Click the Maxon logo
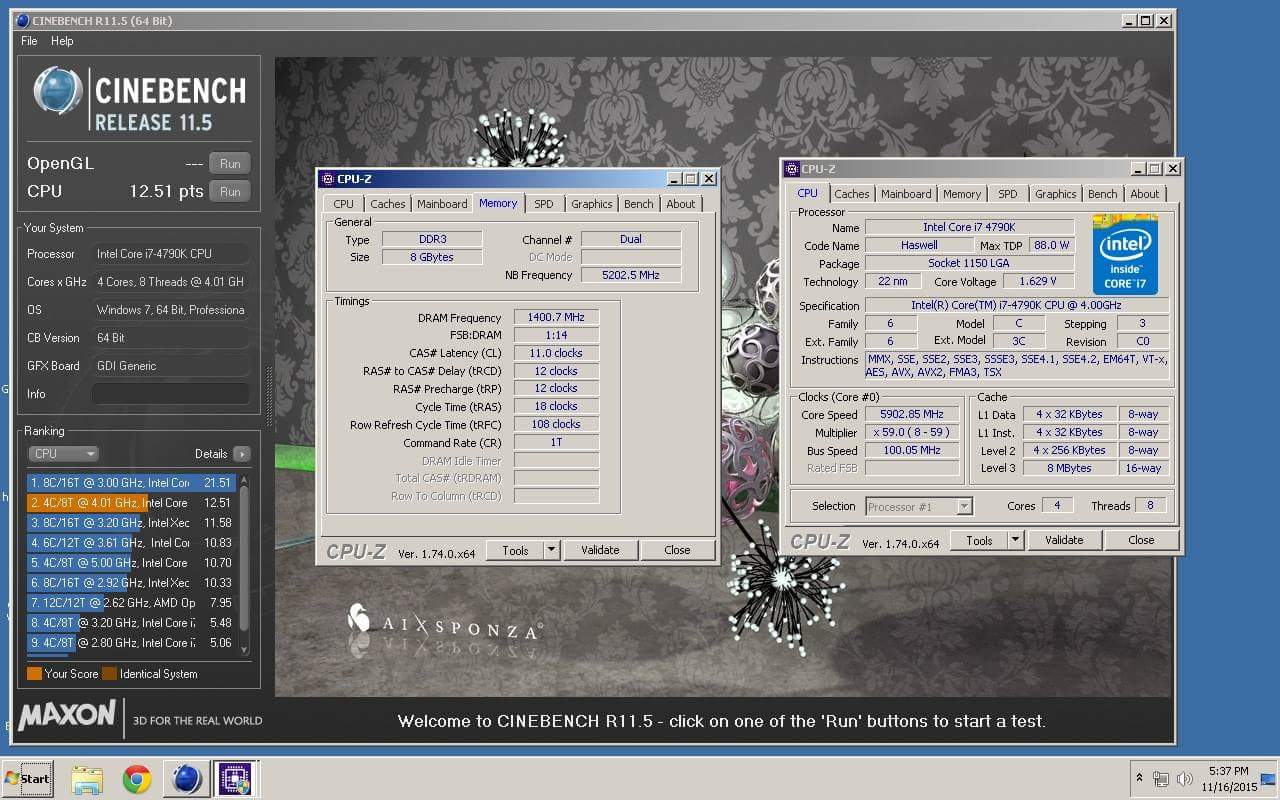This screenshot has width=1280, height=800. (67, 716)
